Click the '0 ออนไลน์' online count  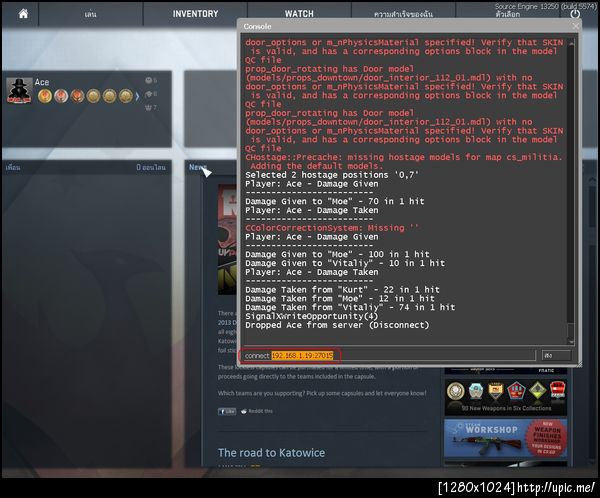click(151, 167)
